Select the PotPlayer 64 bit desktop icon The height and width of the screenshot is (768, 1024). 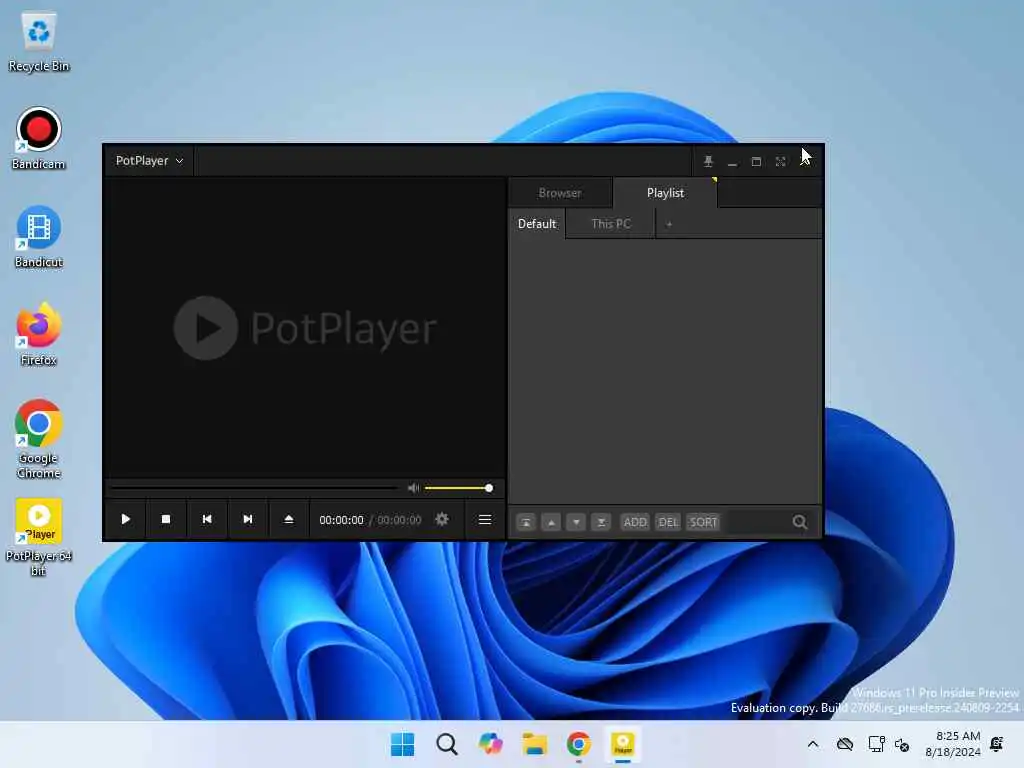[x=39, y=537]
